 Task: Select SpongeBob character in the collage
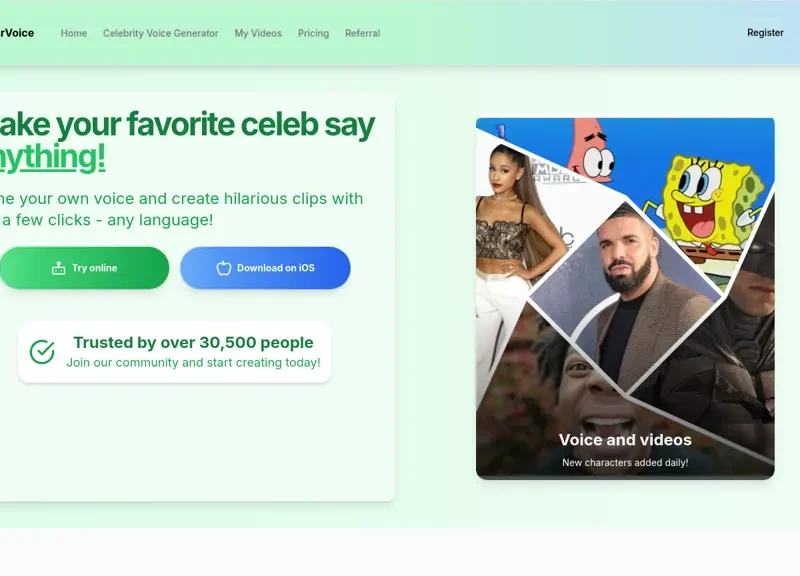(707, 209)
